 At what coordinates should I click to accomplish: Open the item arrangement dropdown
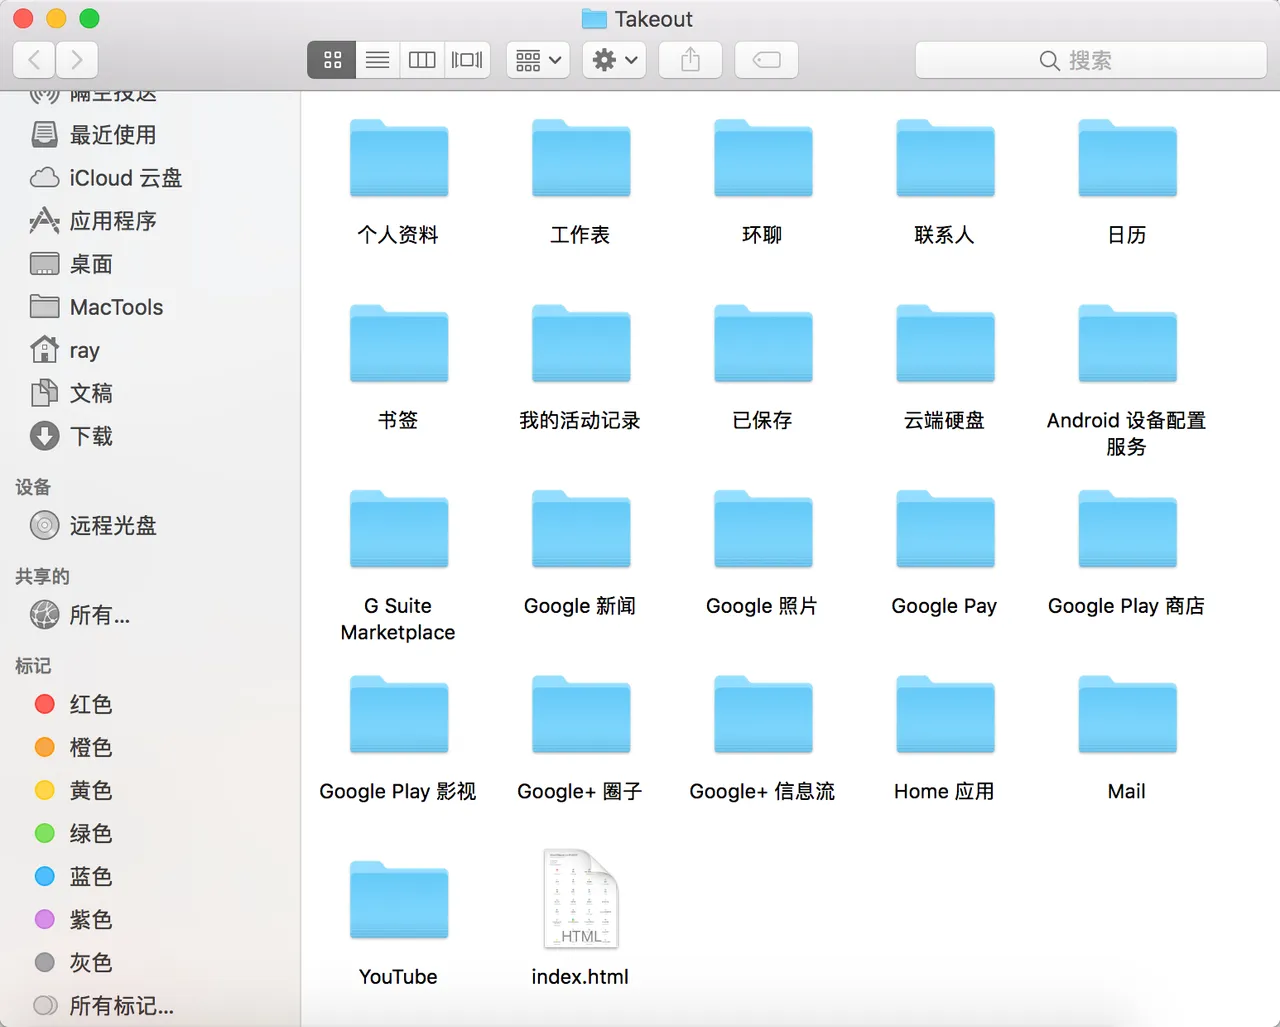[538, 60]
